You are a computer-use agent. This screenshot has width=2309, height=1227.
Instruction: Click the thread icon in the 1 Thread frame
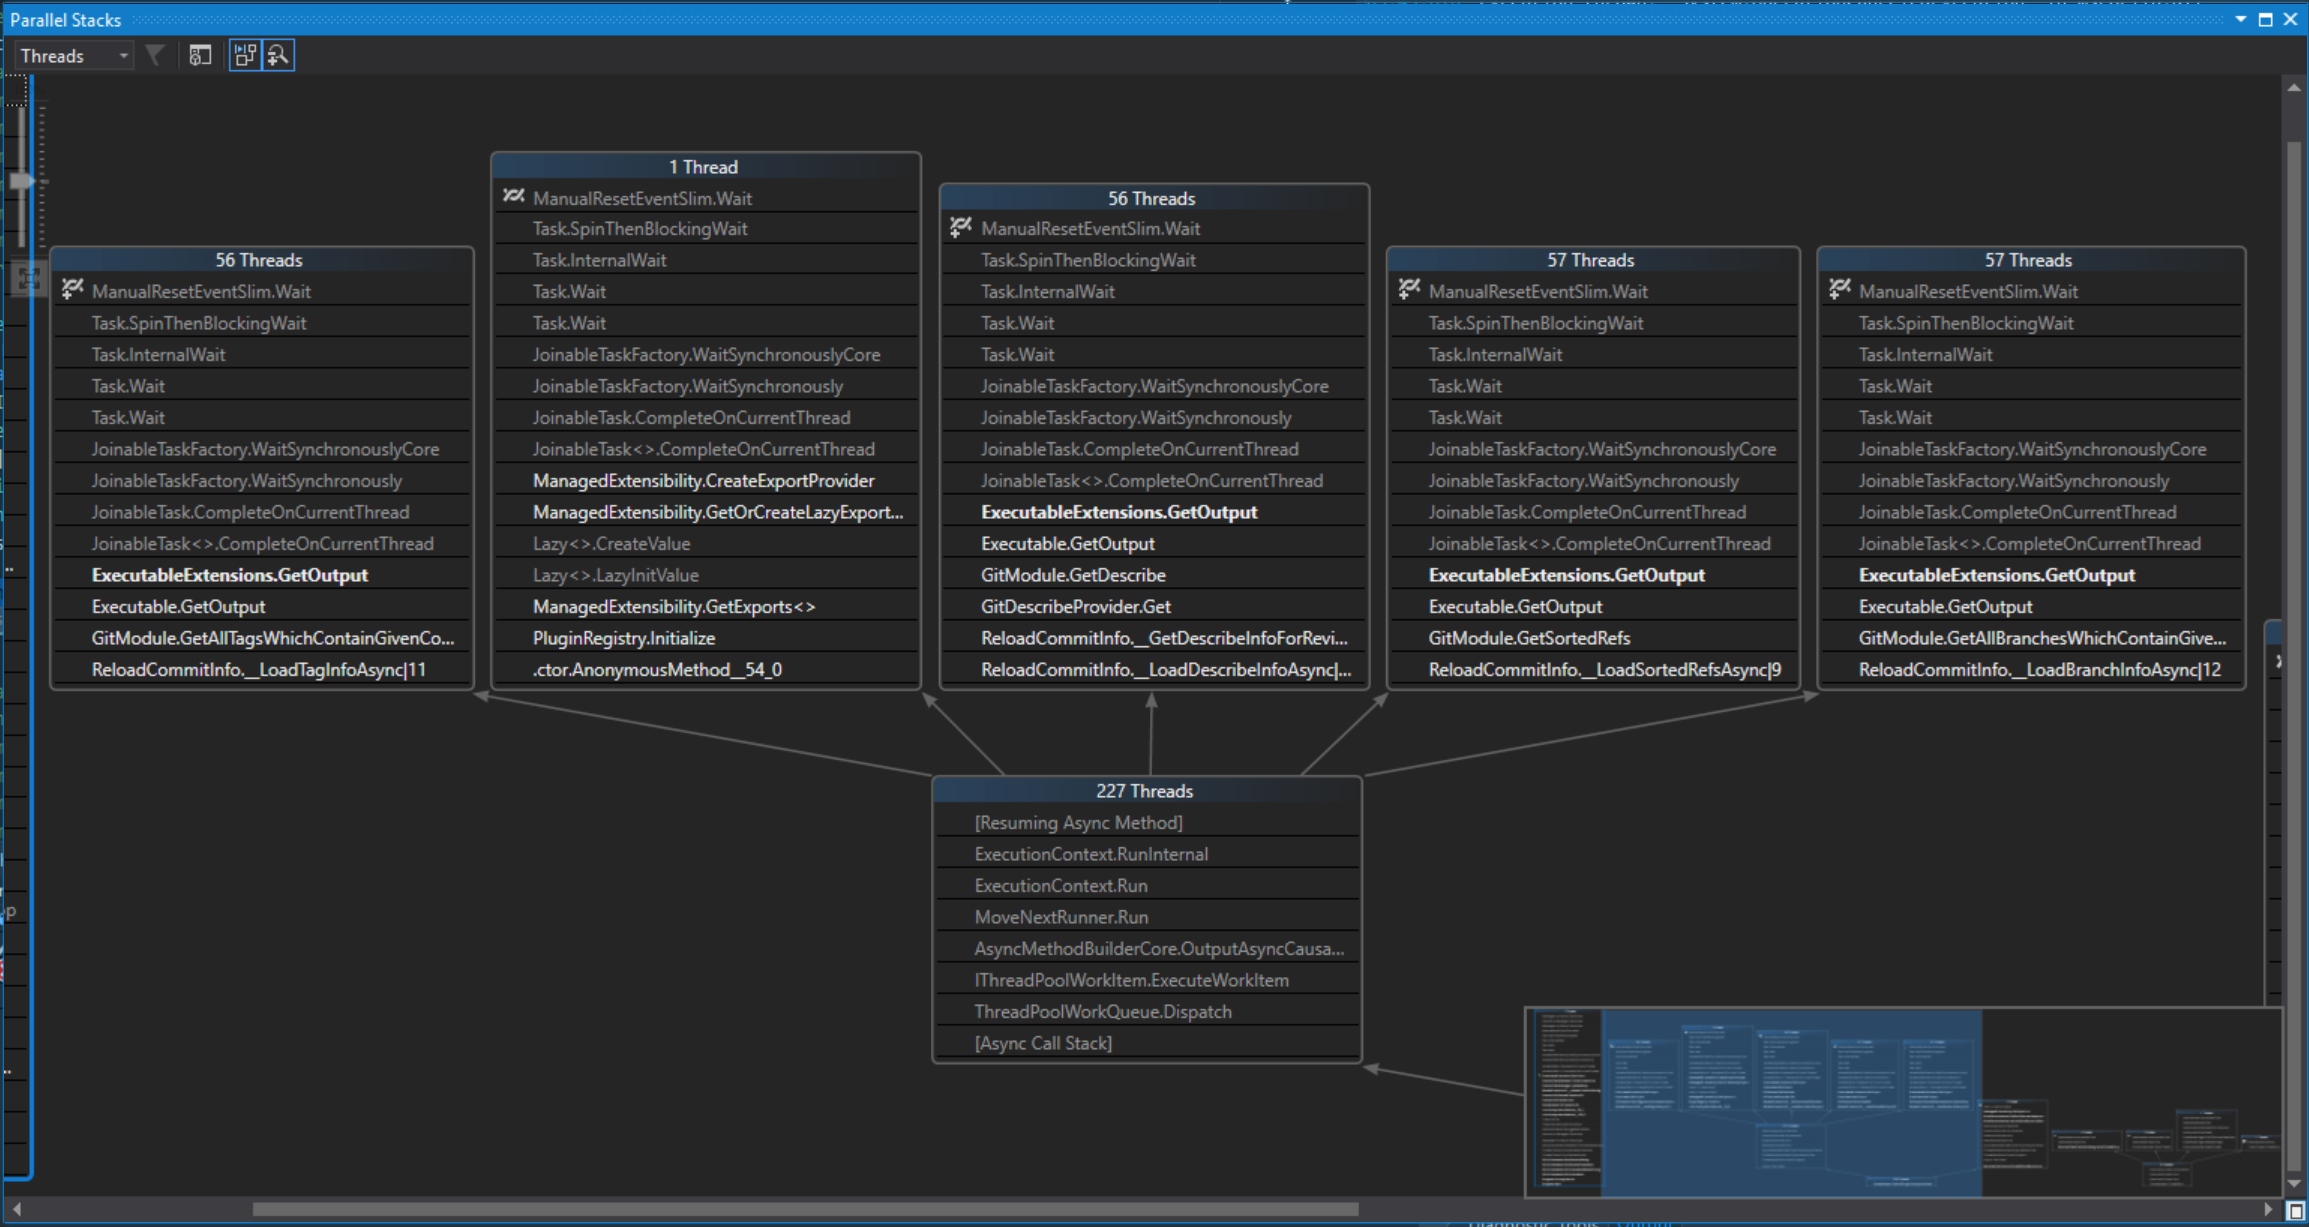tap(513, 197)
